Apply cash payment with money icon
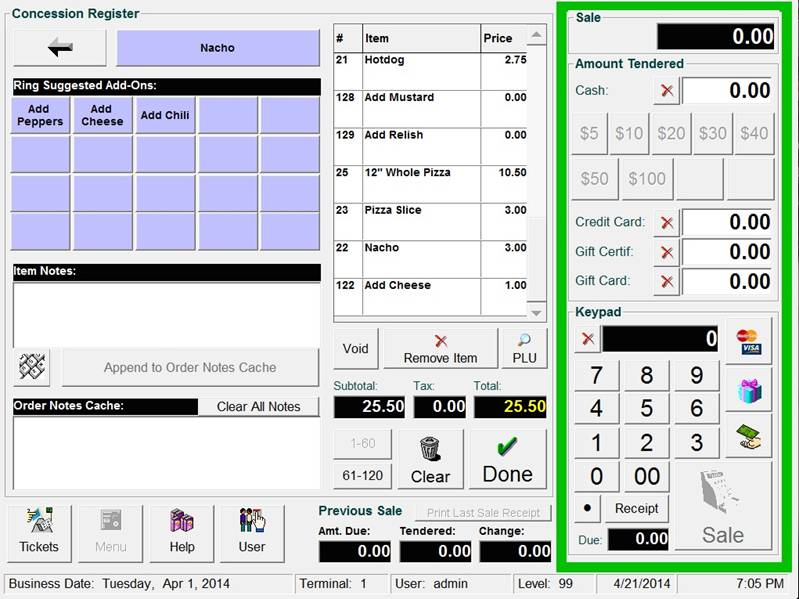The width and height of the screenshot is (799, 599). click(748, 437)
